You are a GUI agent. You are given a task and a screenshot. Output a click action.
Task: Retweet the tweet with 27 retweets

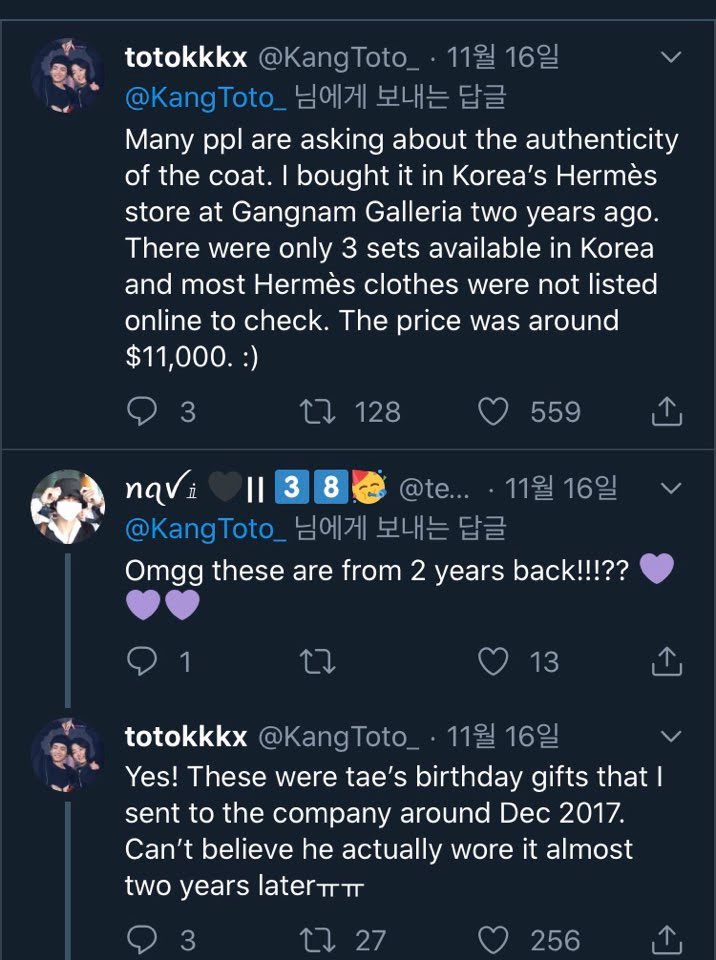point(319,939)
